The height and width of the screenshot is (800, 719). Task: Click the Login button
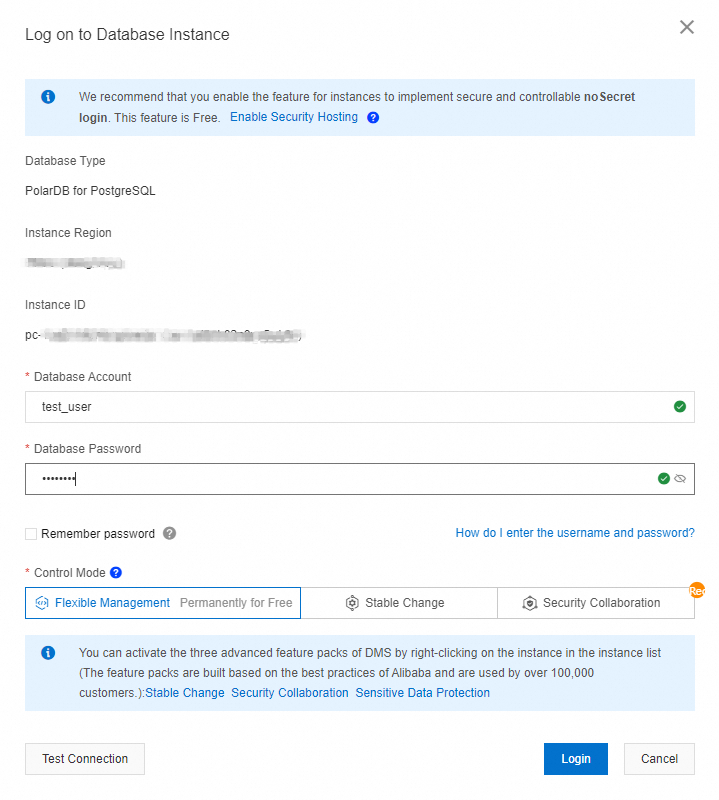576,759
